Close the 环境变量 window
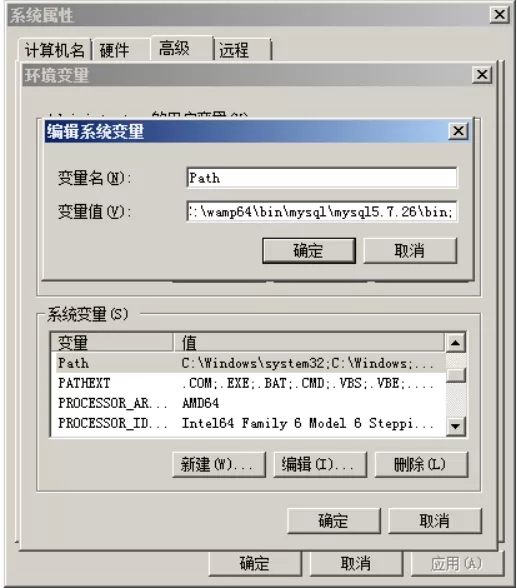The image size is (517, 588). coord(482,75)
